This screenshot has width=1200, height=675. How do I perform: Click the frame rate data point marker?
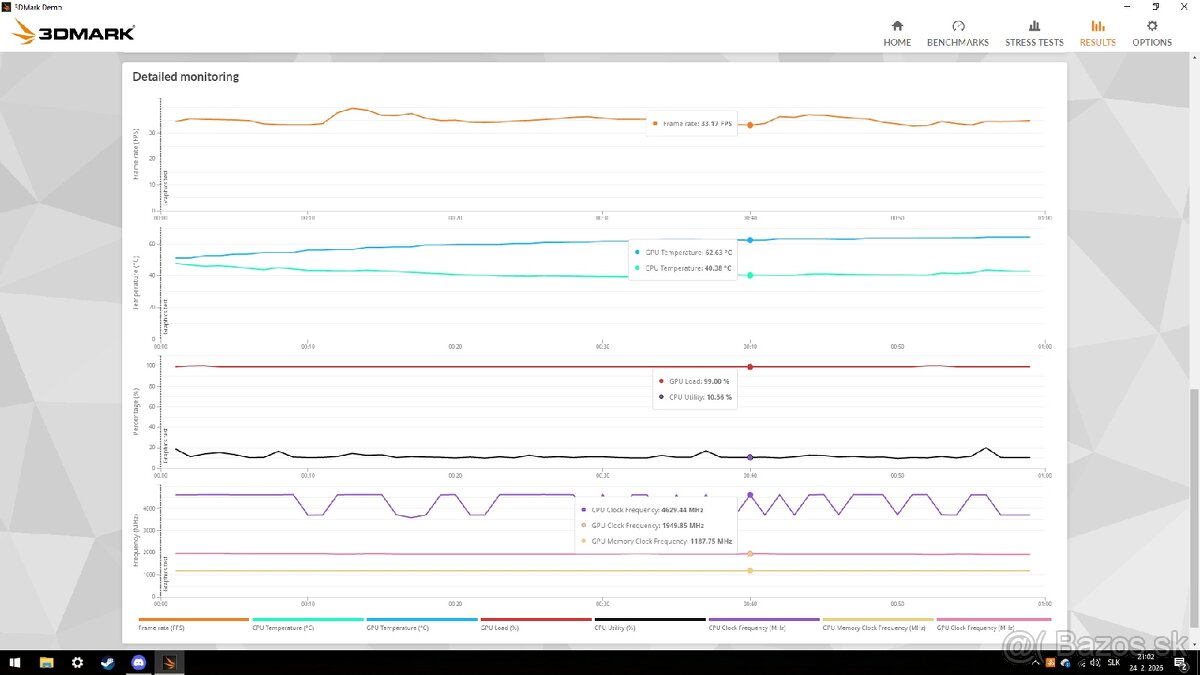[x=750, y=125]
